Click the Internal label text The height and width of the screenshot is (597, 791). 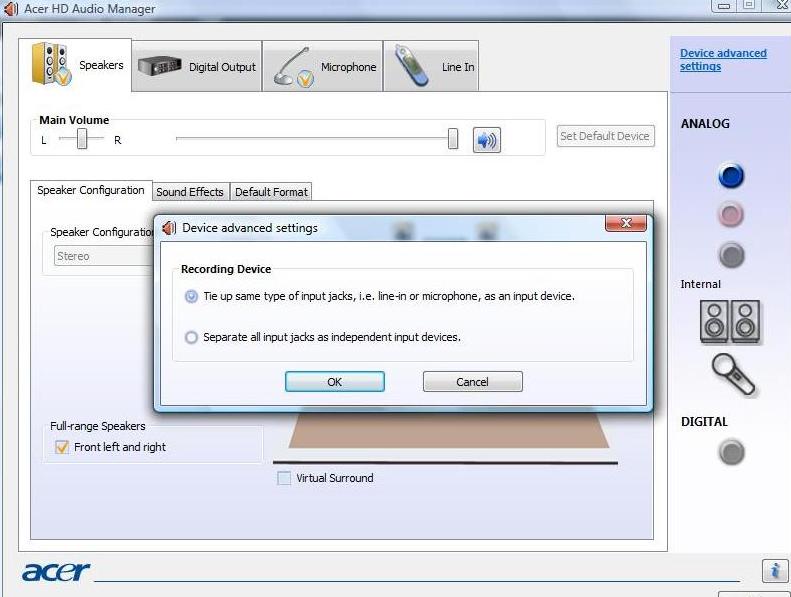click(700, 284)
